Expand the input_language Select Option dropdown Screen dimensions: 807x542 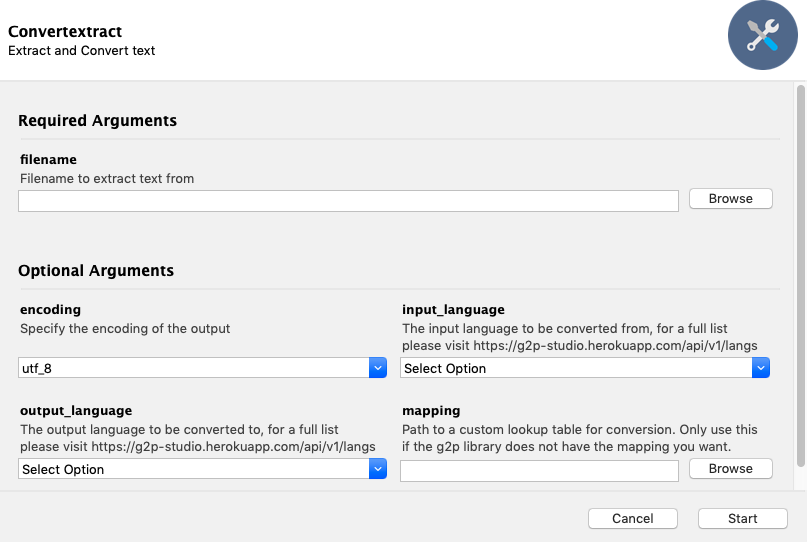click(x=576, y=368)
